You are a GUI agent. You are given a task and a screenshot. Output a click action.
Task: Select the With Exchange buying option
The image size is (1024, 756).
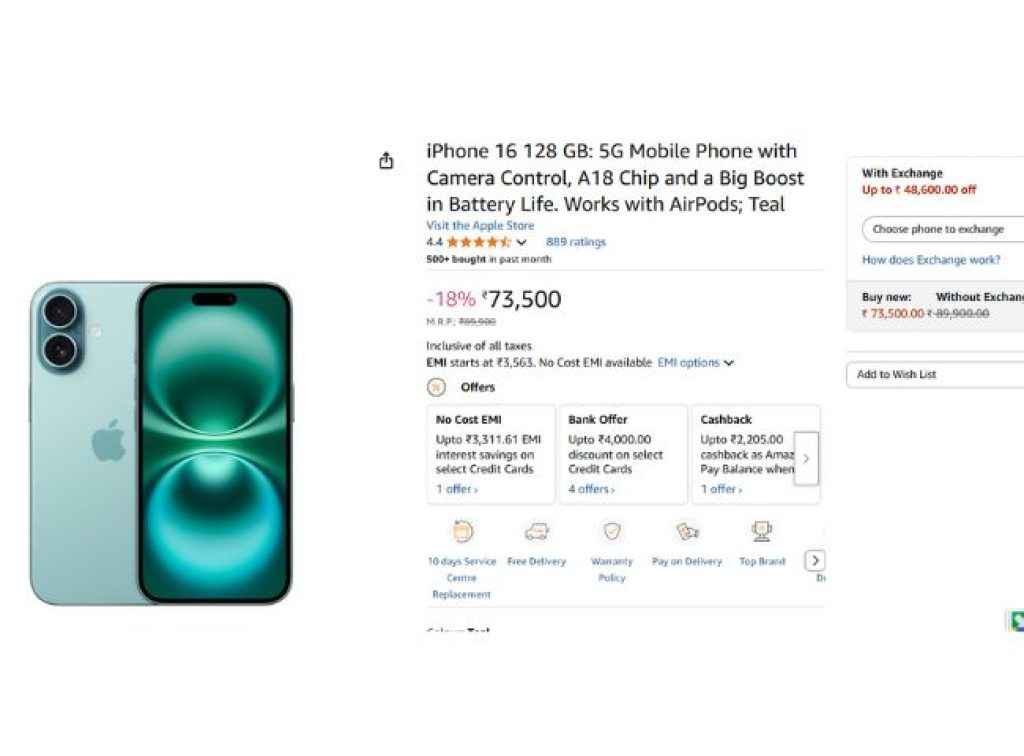tap(901, 173)
